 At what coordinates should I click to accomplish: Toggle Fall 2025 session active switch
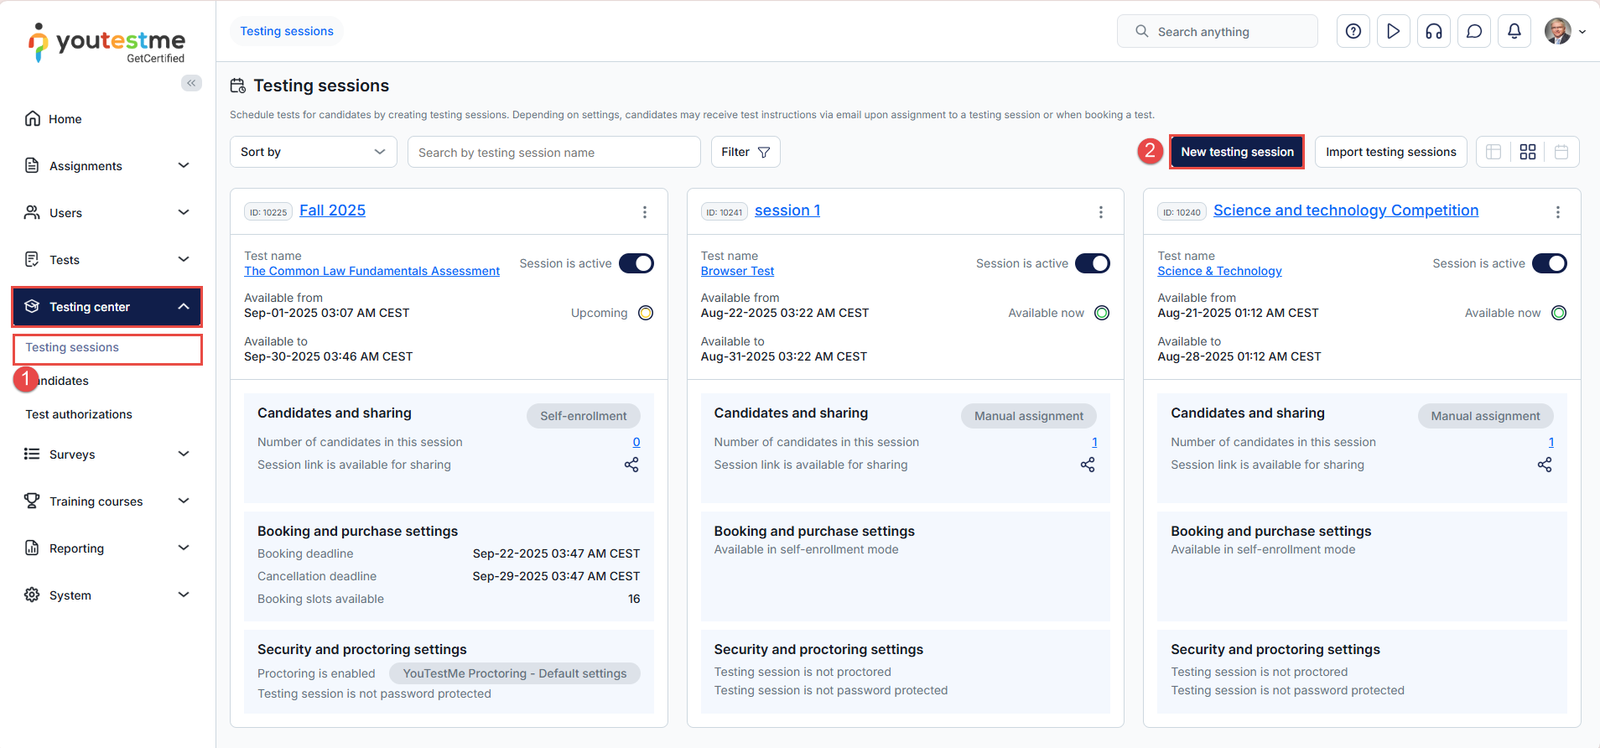pyautogui.click(x=636, y=263)
